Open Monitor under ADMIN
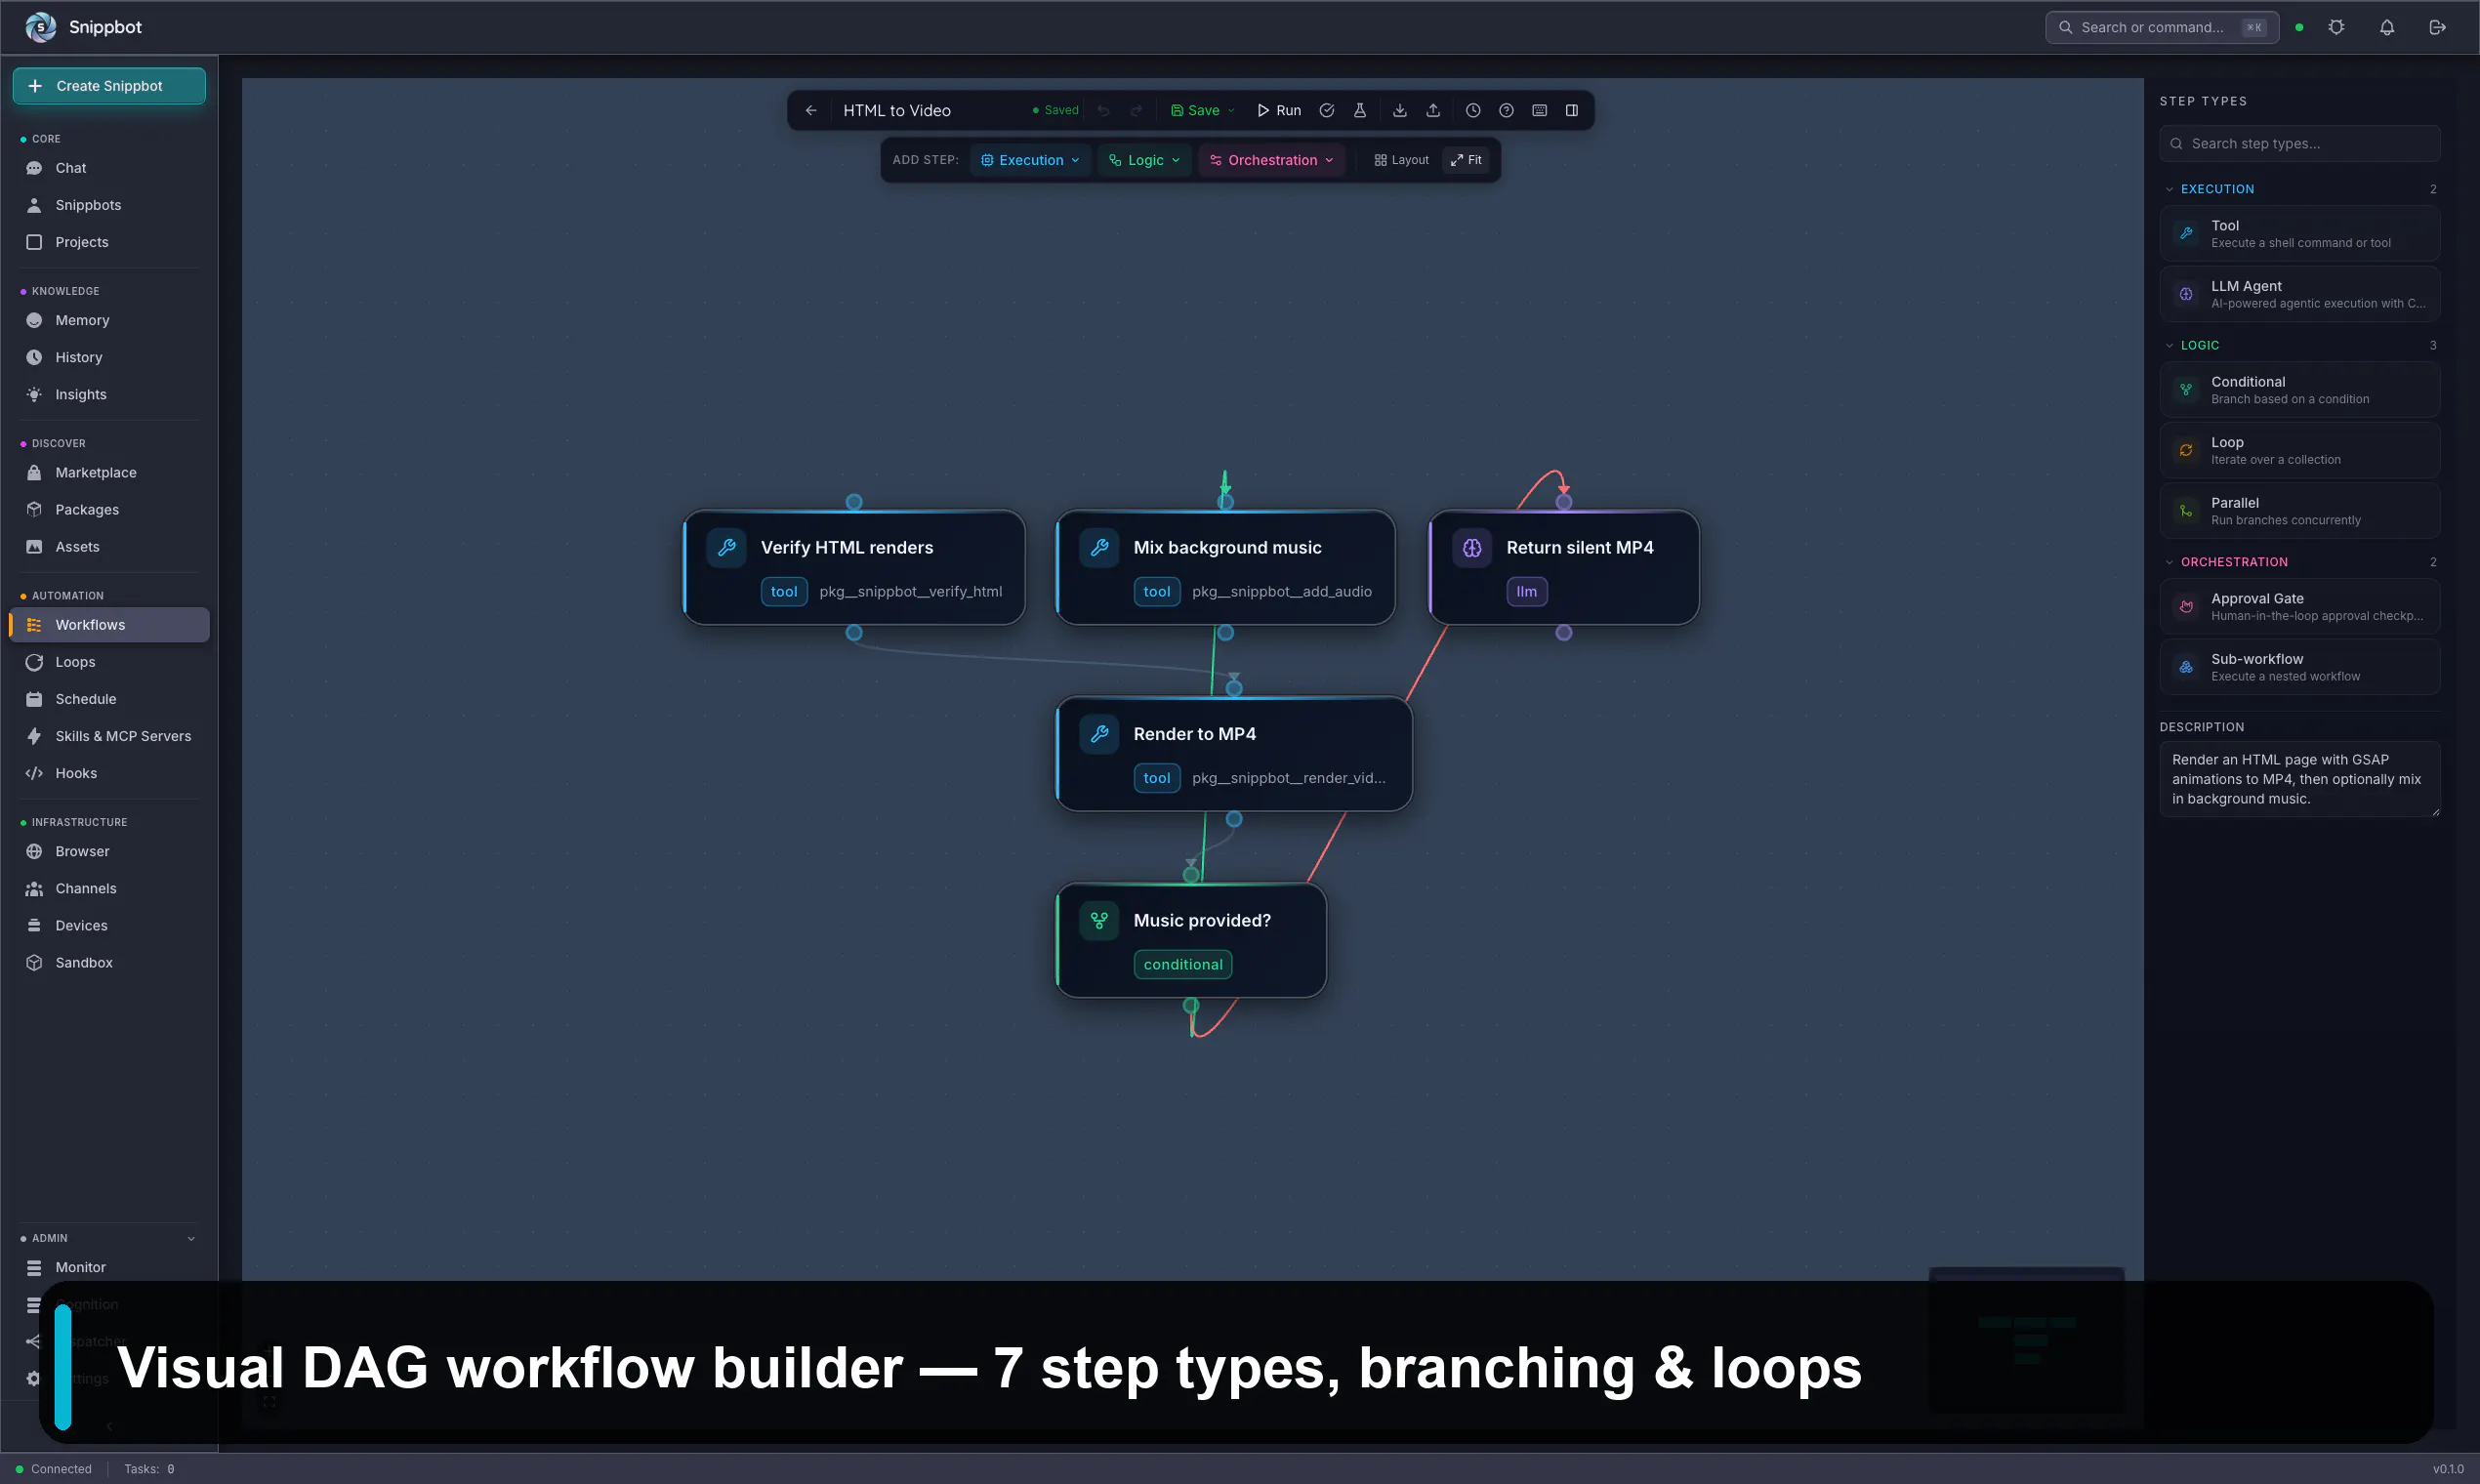 point(109,1267)
